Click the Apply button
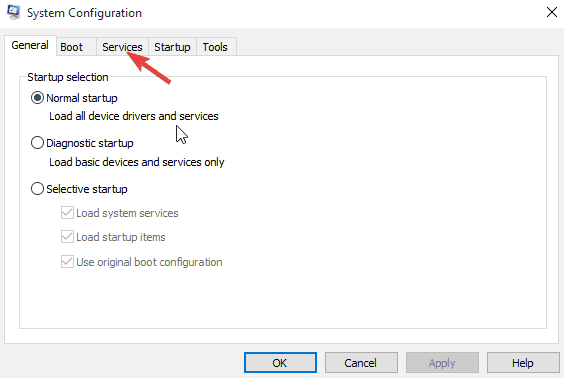 tap(442, 363)
